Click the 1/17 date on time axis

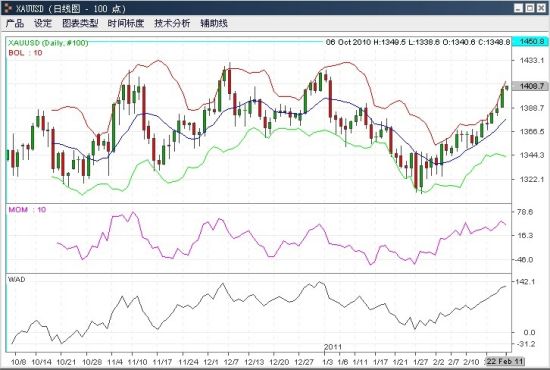pyautogui.click(x=380, y=362)
